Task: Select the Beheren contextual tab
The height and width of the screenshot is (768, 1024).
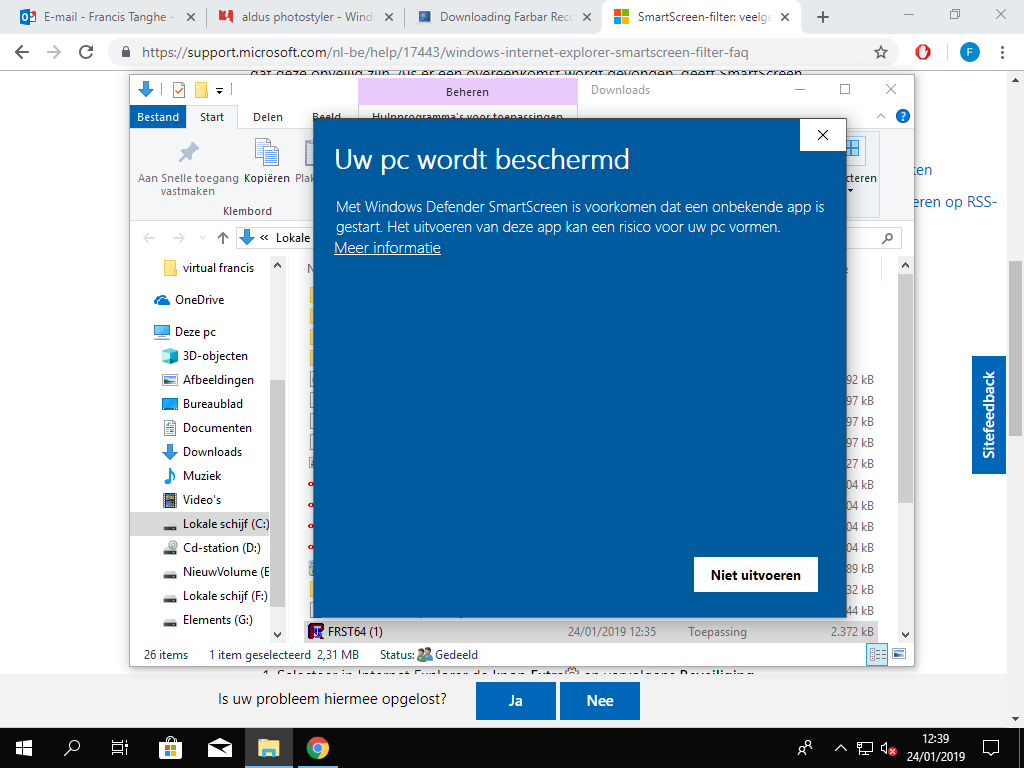Action: (x=468, y=92)
